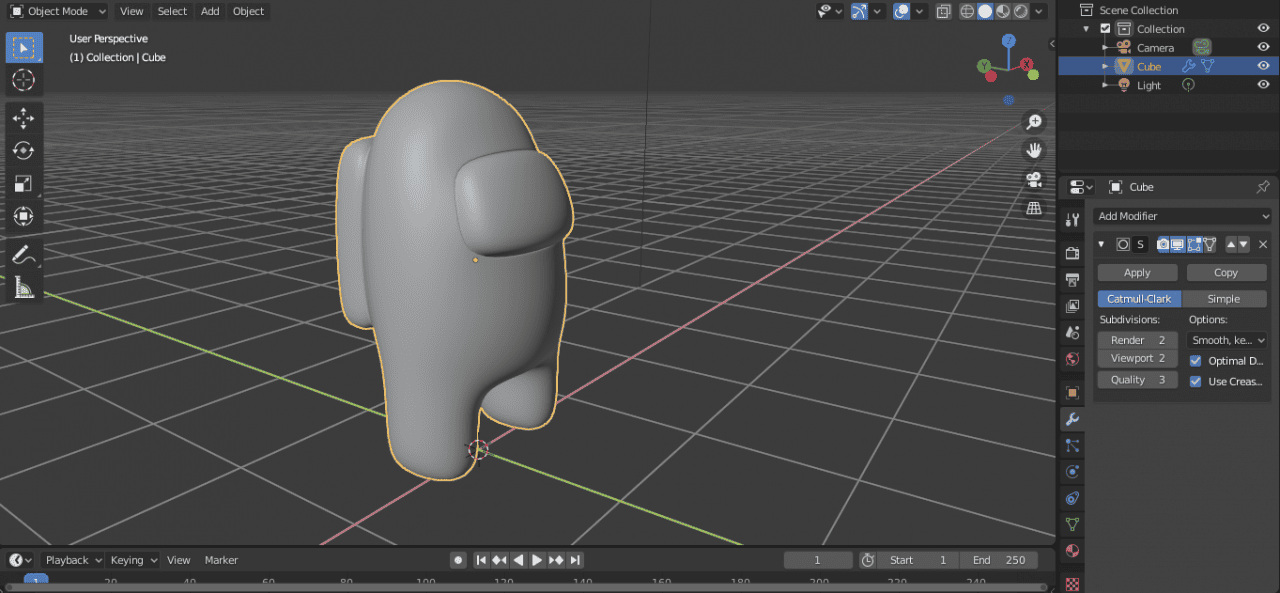Open the Material Properties tab
This screenshot has width=1280, height=593.
point(1072,551)
